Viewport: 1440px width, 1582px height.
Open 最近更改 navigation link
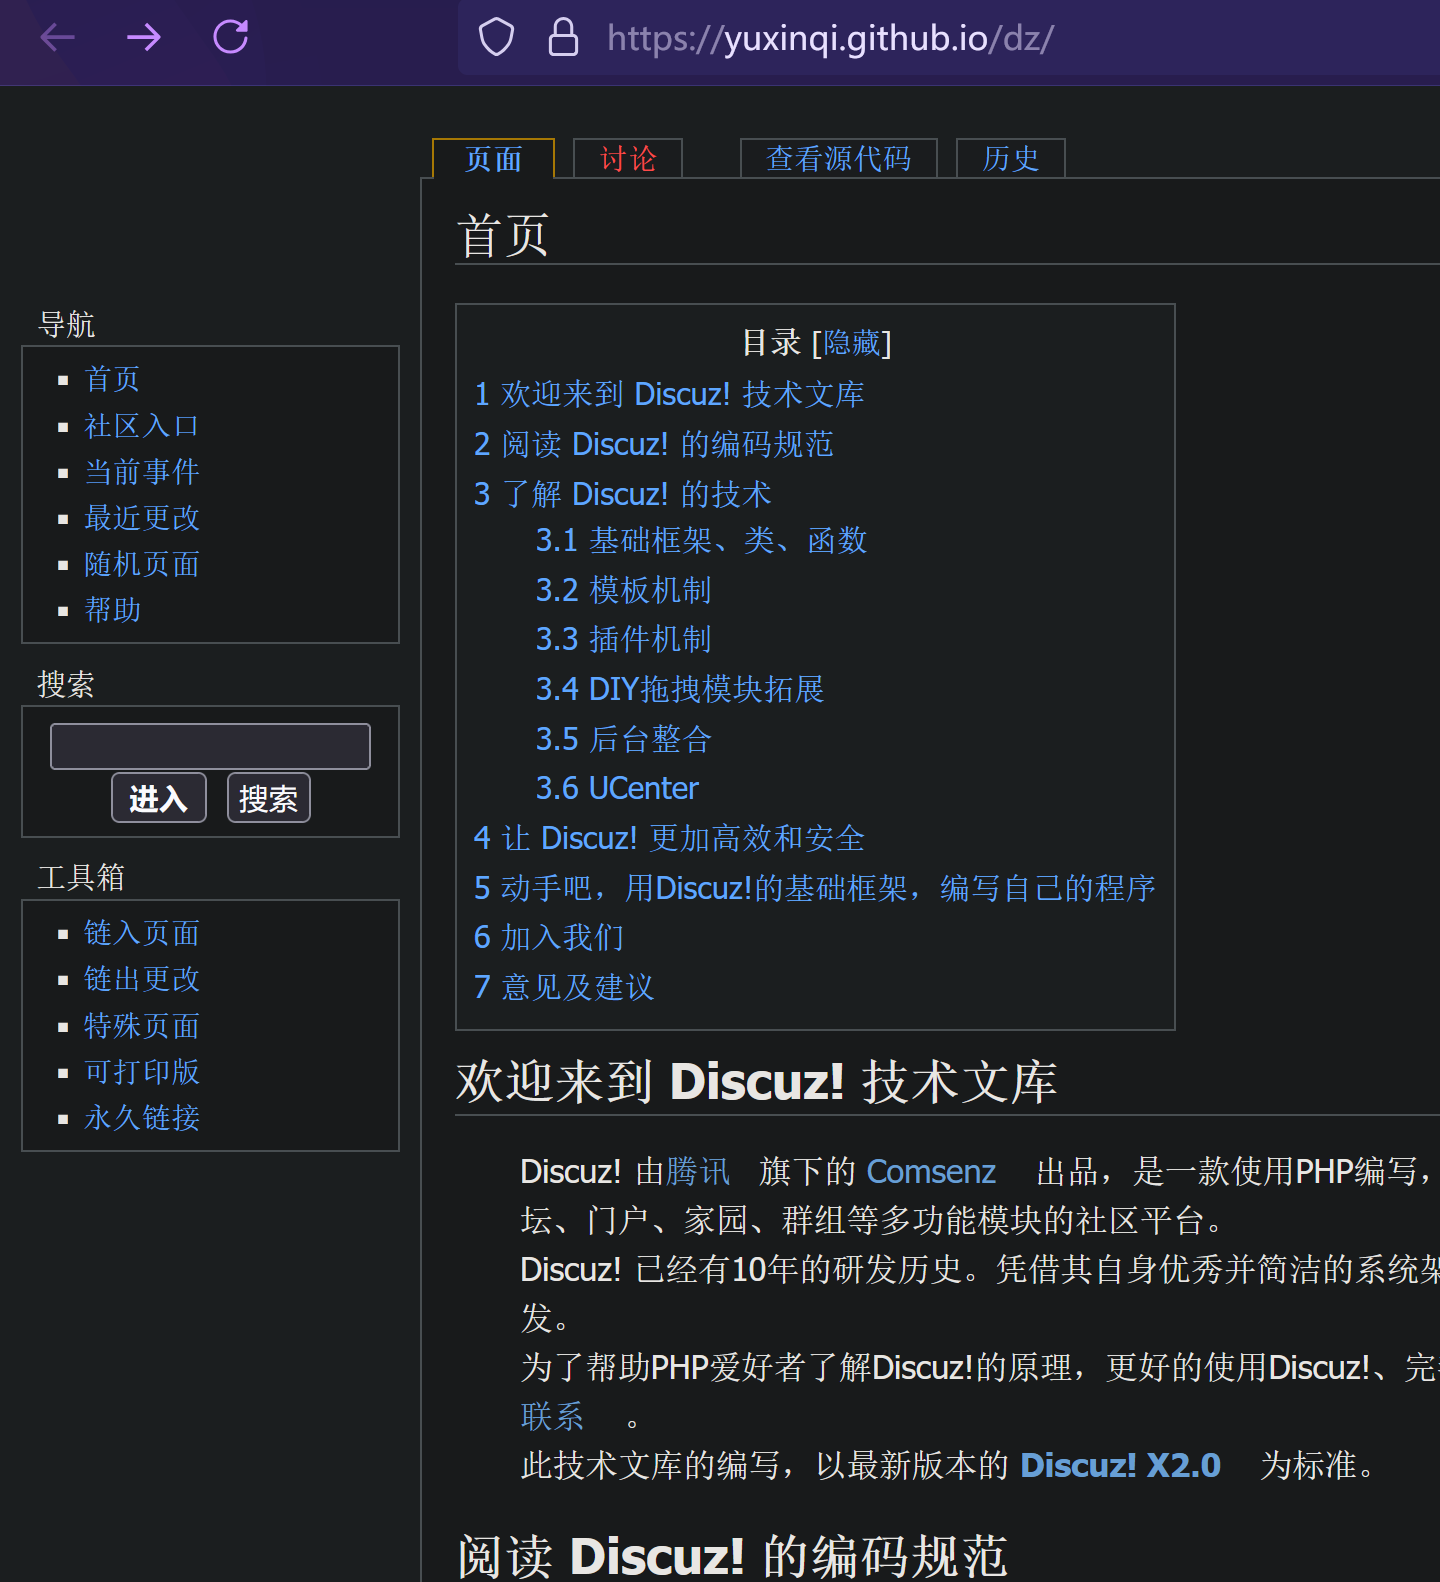pyautogui.click(x=141, y=518)
